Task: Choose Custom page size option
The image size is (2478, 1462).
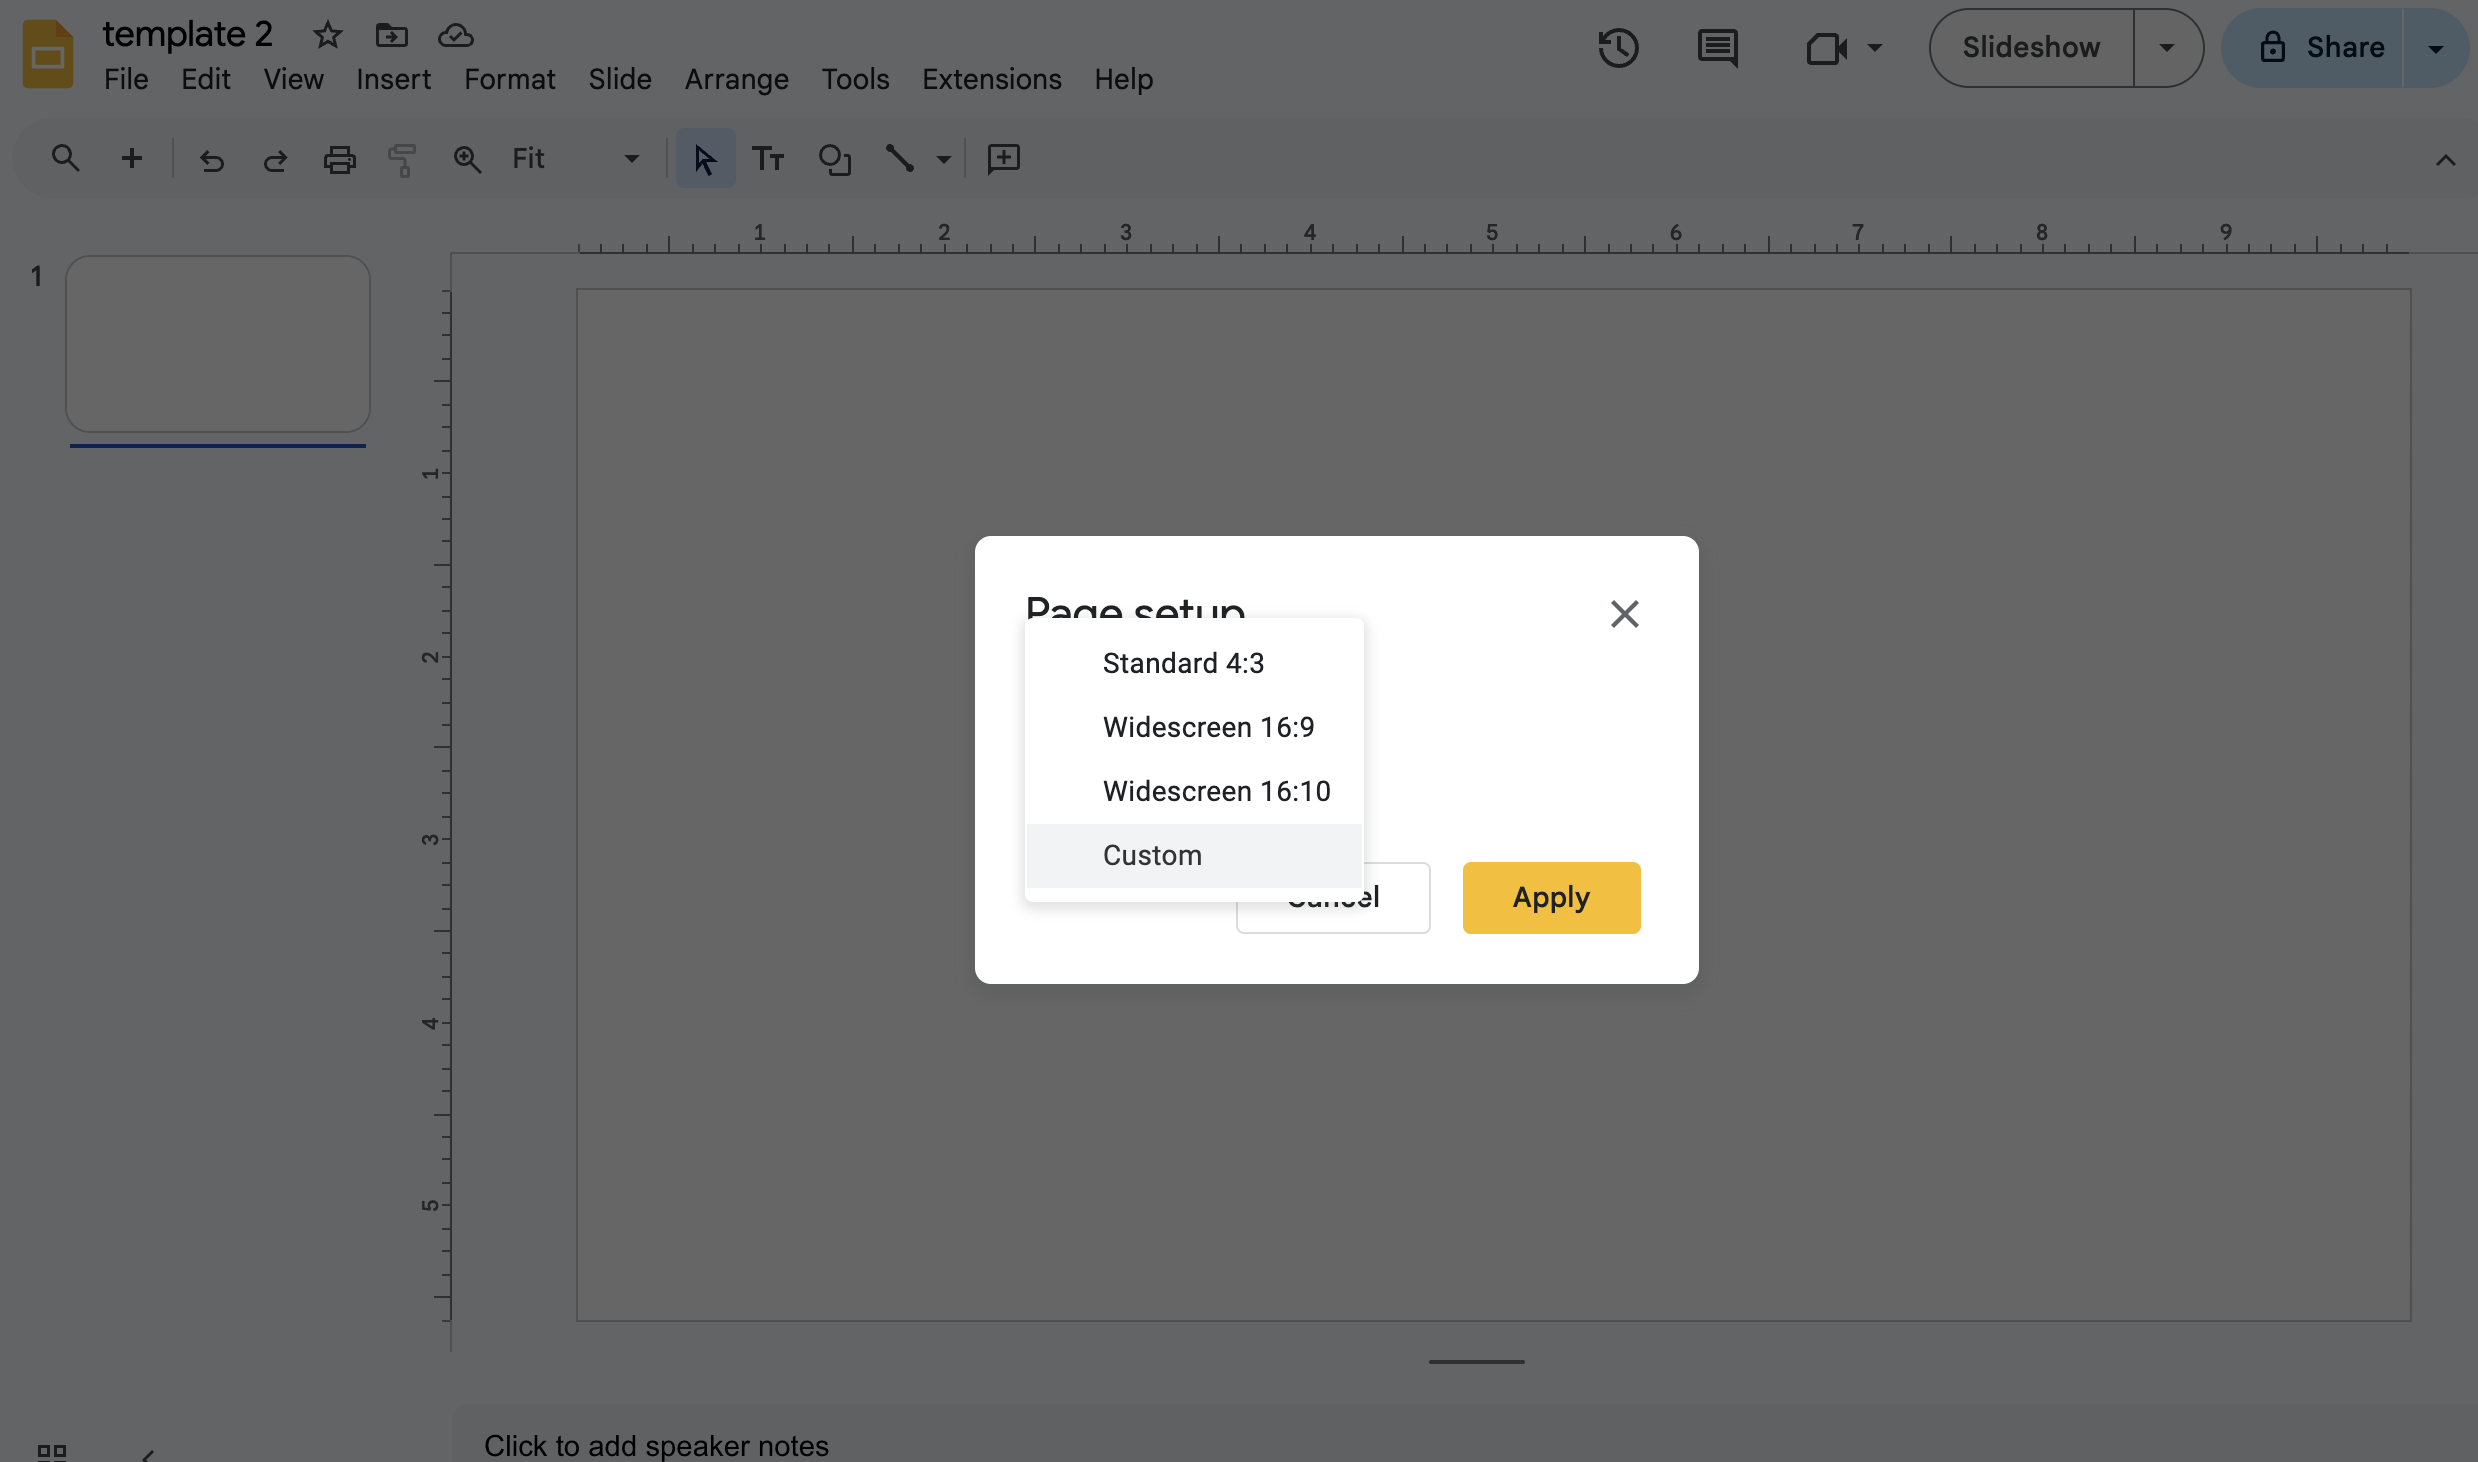Action: click(1194, 855)
